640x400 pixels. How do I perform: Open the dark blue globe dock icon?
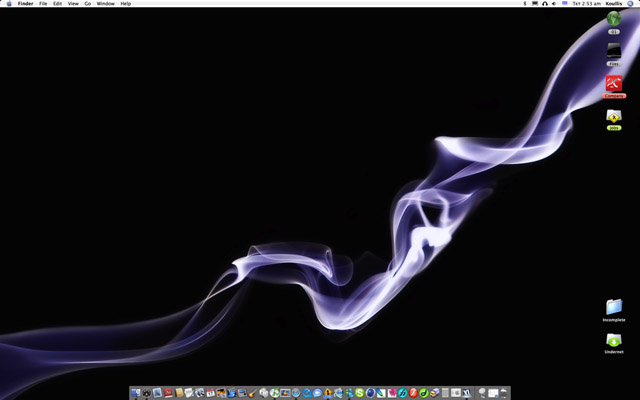370,393
